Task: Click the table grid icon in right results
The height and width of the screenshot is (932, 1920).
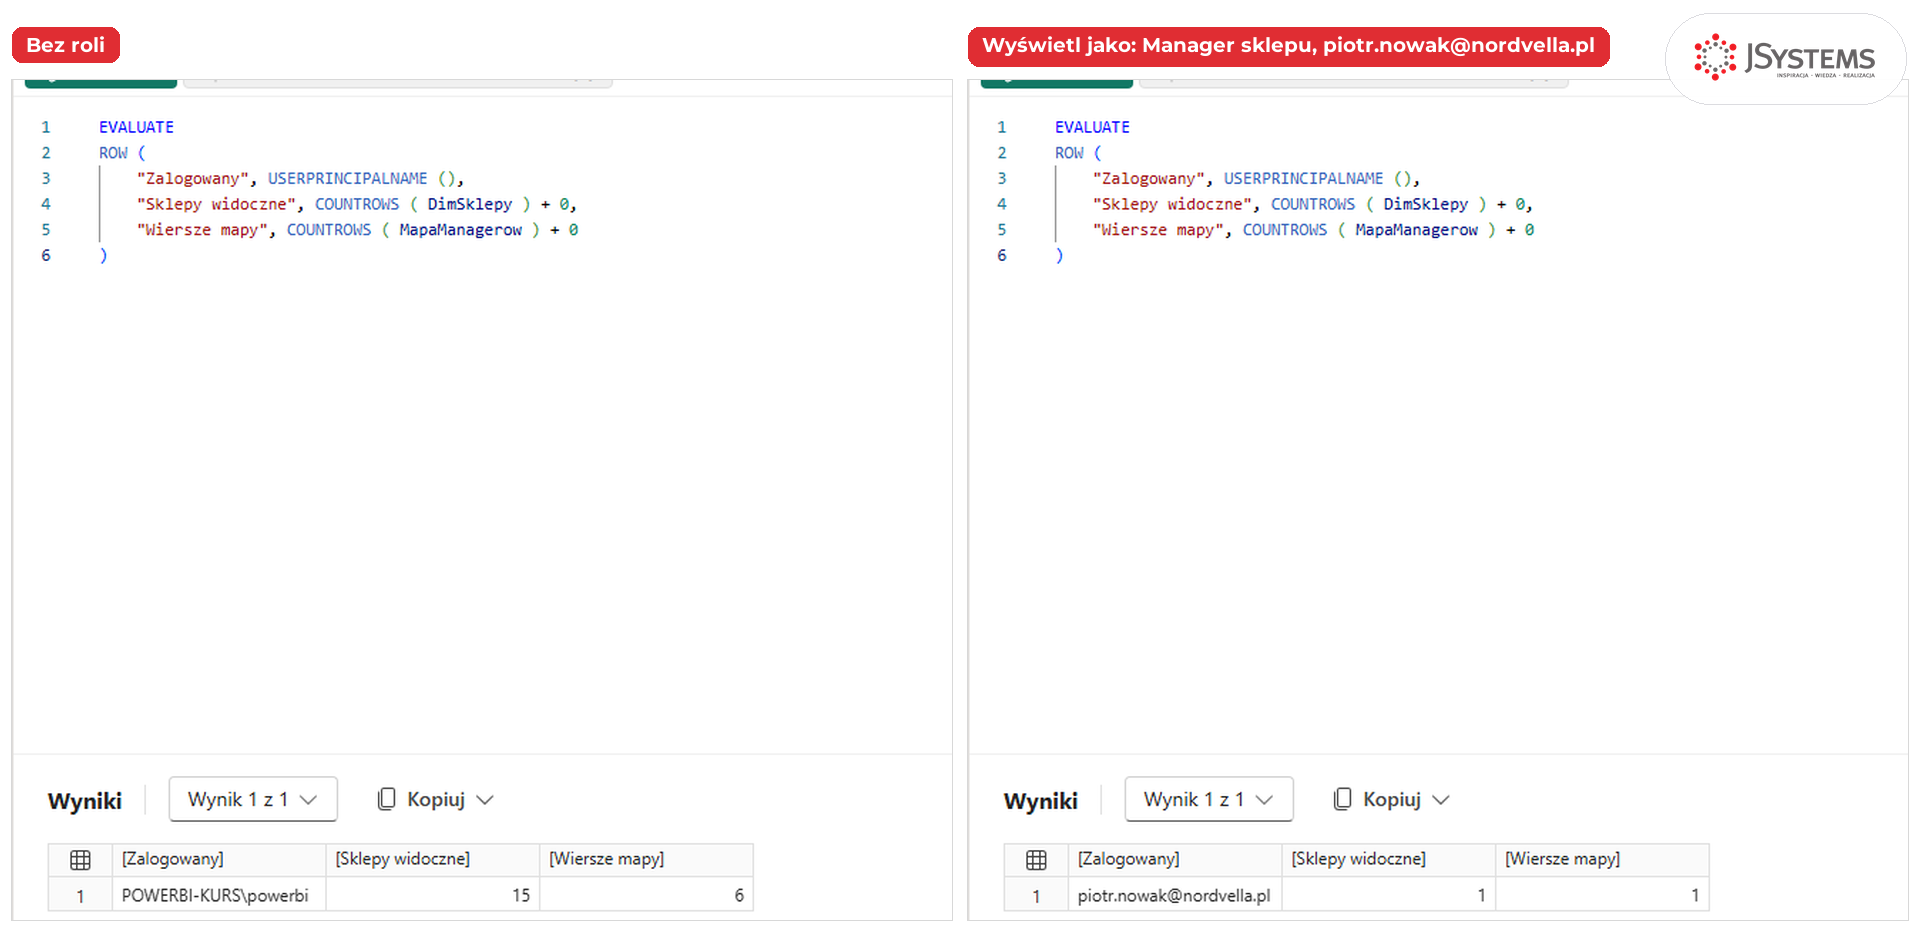Action: coord(1036,860)
